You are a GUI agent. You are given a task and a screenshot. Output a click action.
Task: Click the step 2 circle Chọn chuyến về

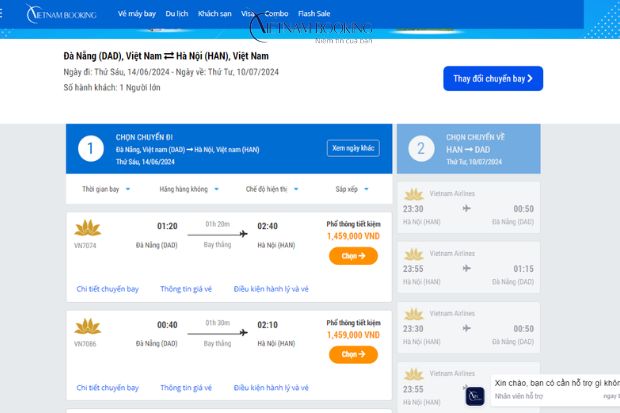[x=421, y=149]
